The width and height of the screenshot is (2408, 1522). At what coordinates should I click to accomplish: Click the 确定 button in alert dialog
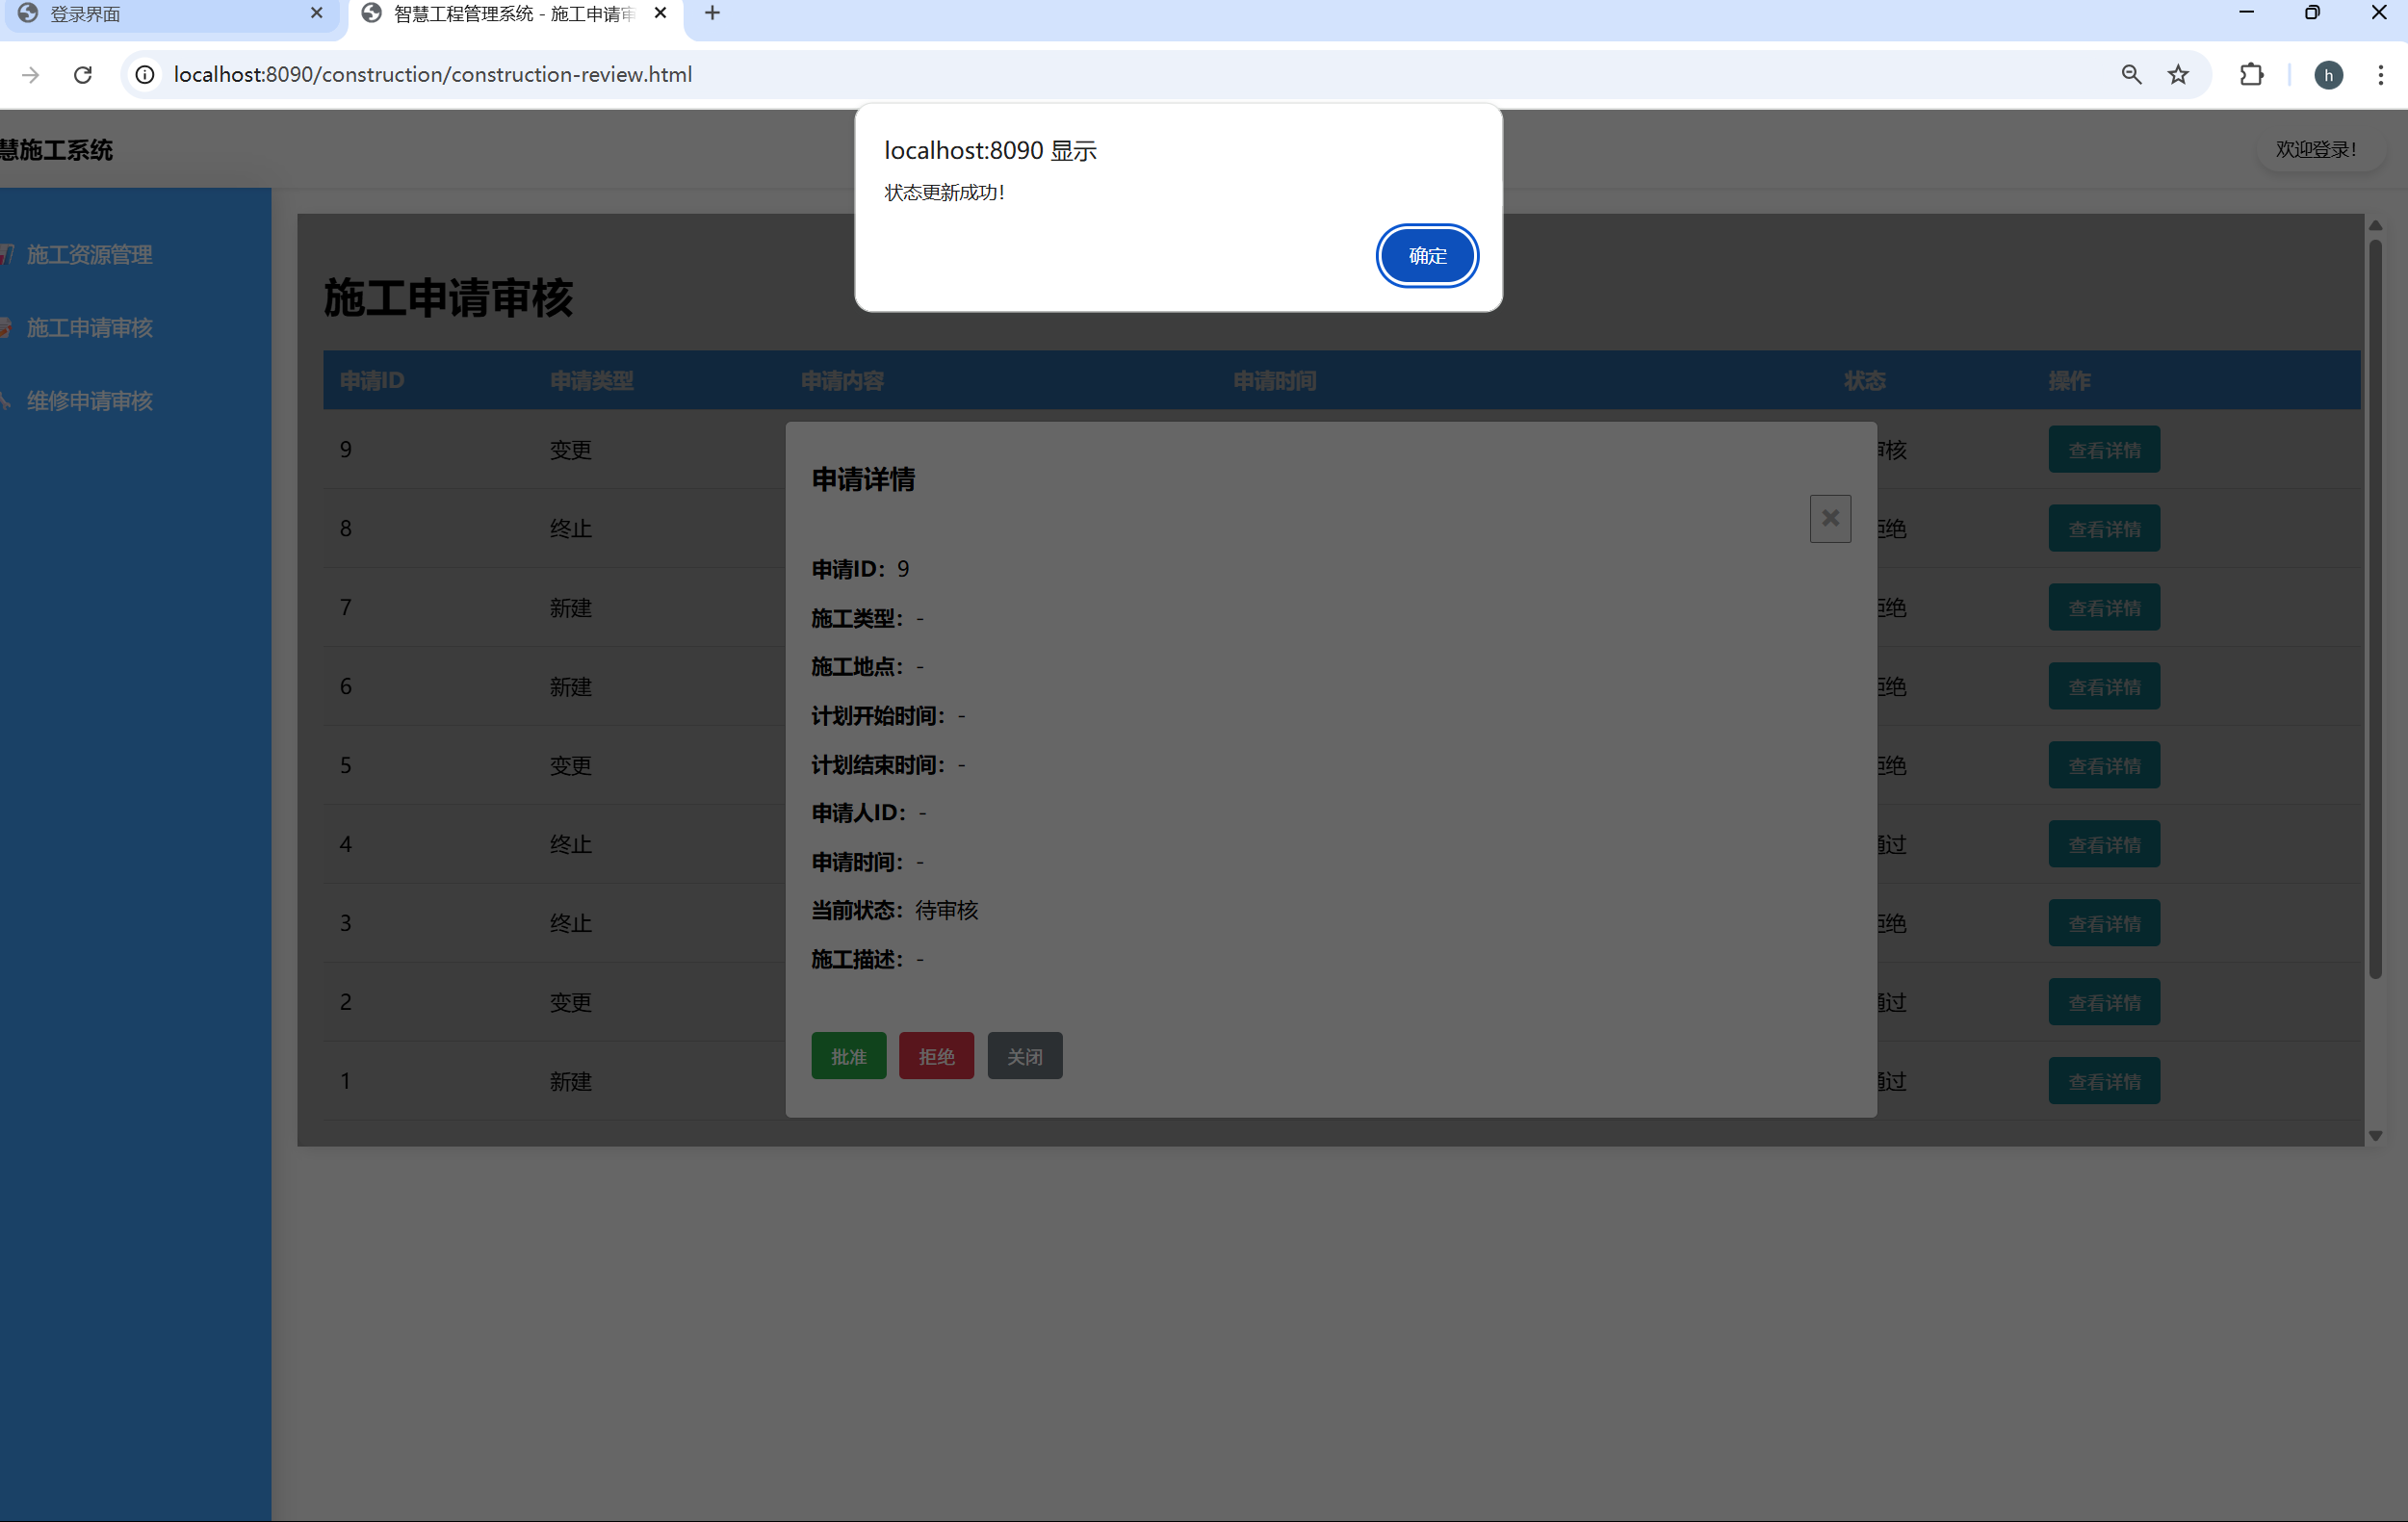(x=1426, y=256)
